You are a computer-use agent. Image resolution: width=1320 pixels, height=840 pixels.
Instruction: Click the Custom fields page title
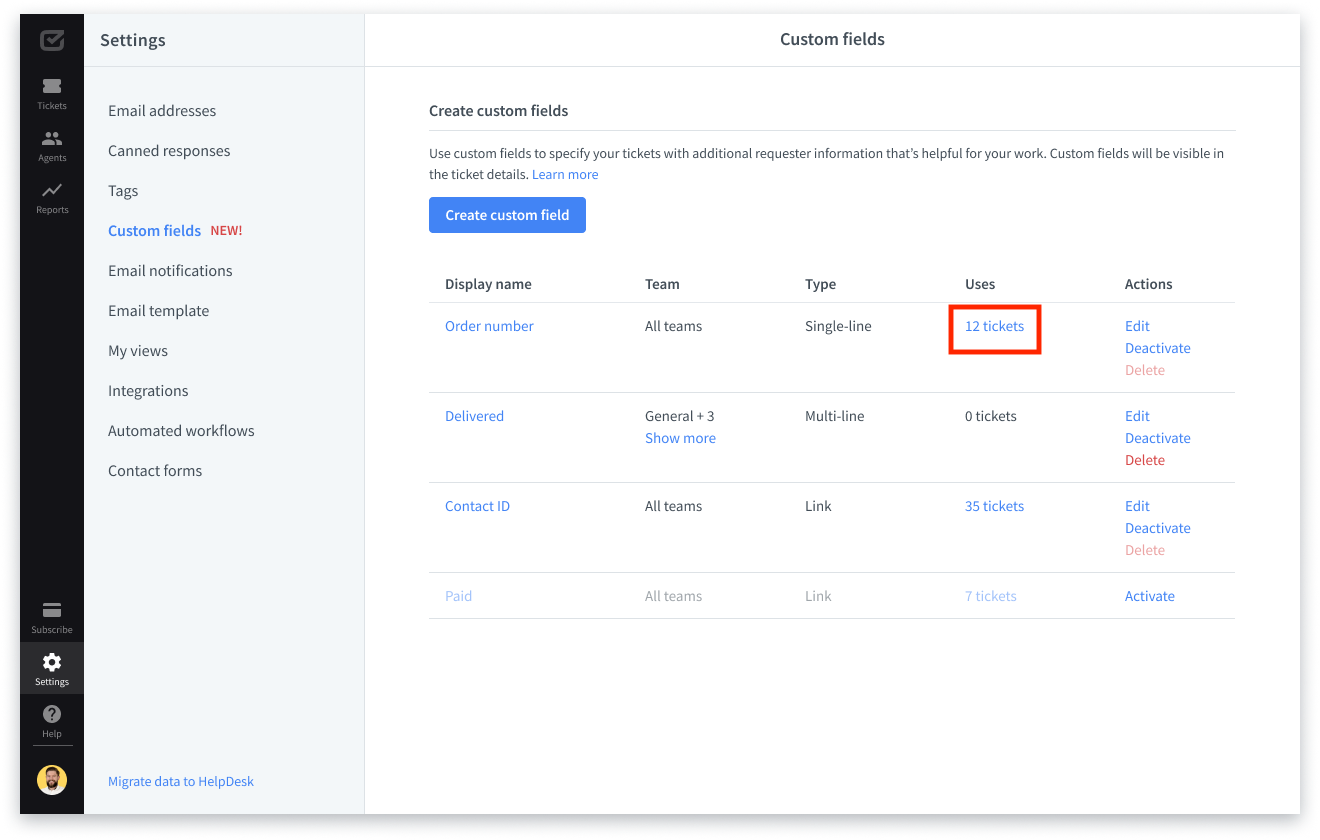click(x=832, y=40)
